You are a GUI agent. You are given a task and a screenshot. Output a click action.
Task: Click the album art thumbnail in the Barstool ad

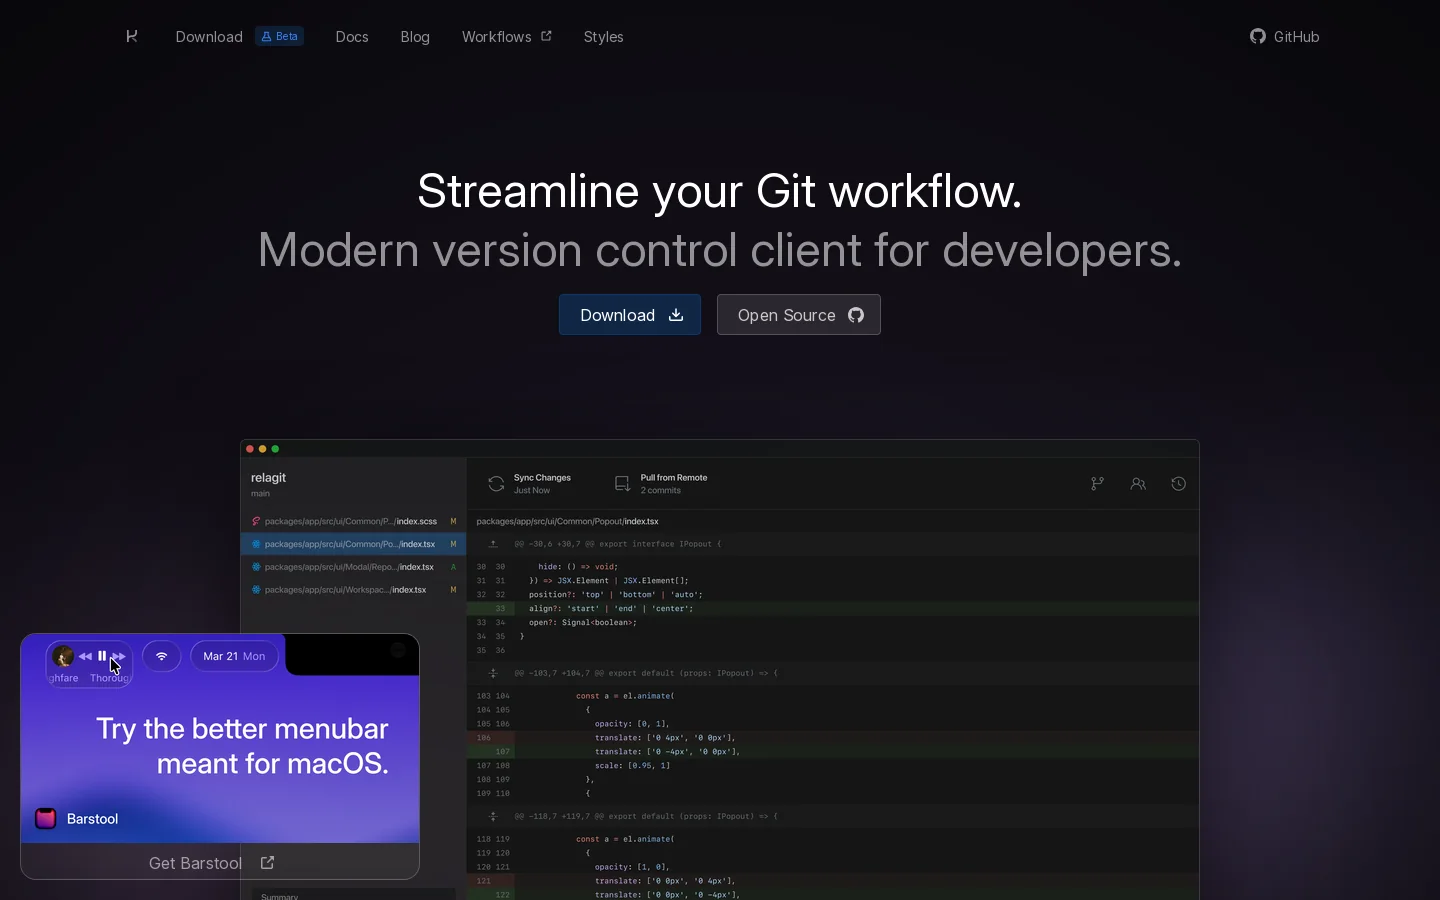(63, 656)
